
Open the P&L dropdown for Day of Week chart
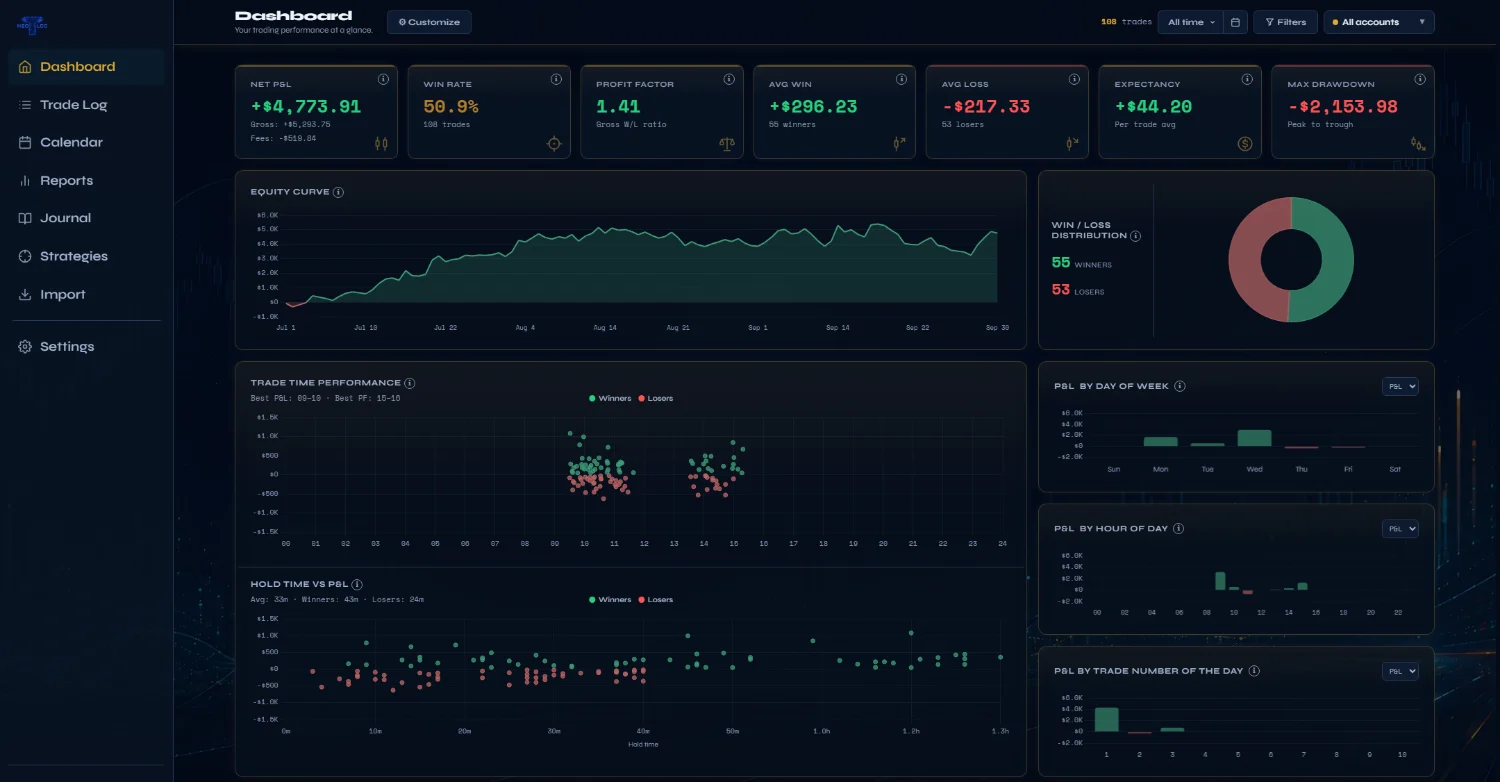tap(1400, 387)
